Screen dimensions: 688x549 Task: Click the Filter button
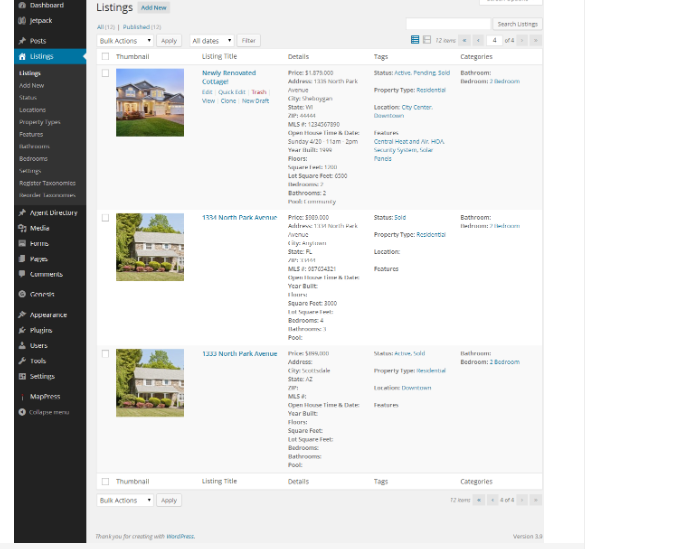coord(249,40)
